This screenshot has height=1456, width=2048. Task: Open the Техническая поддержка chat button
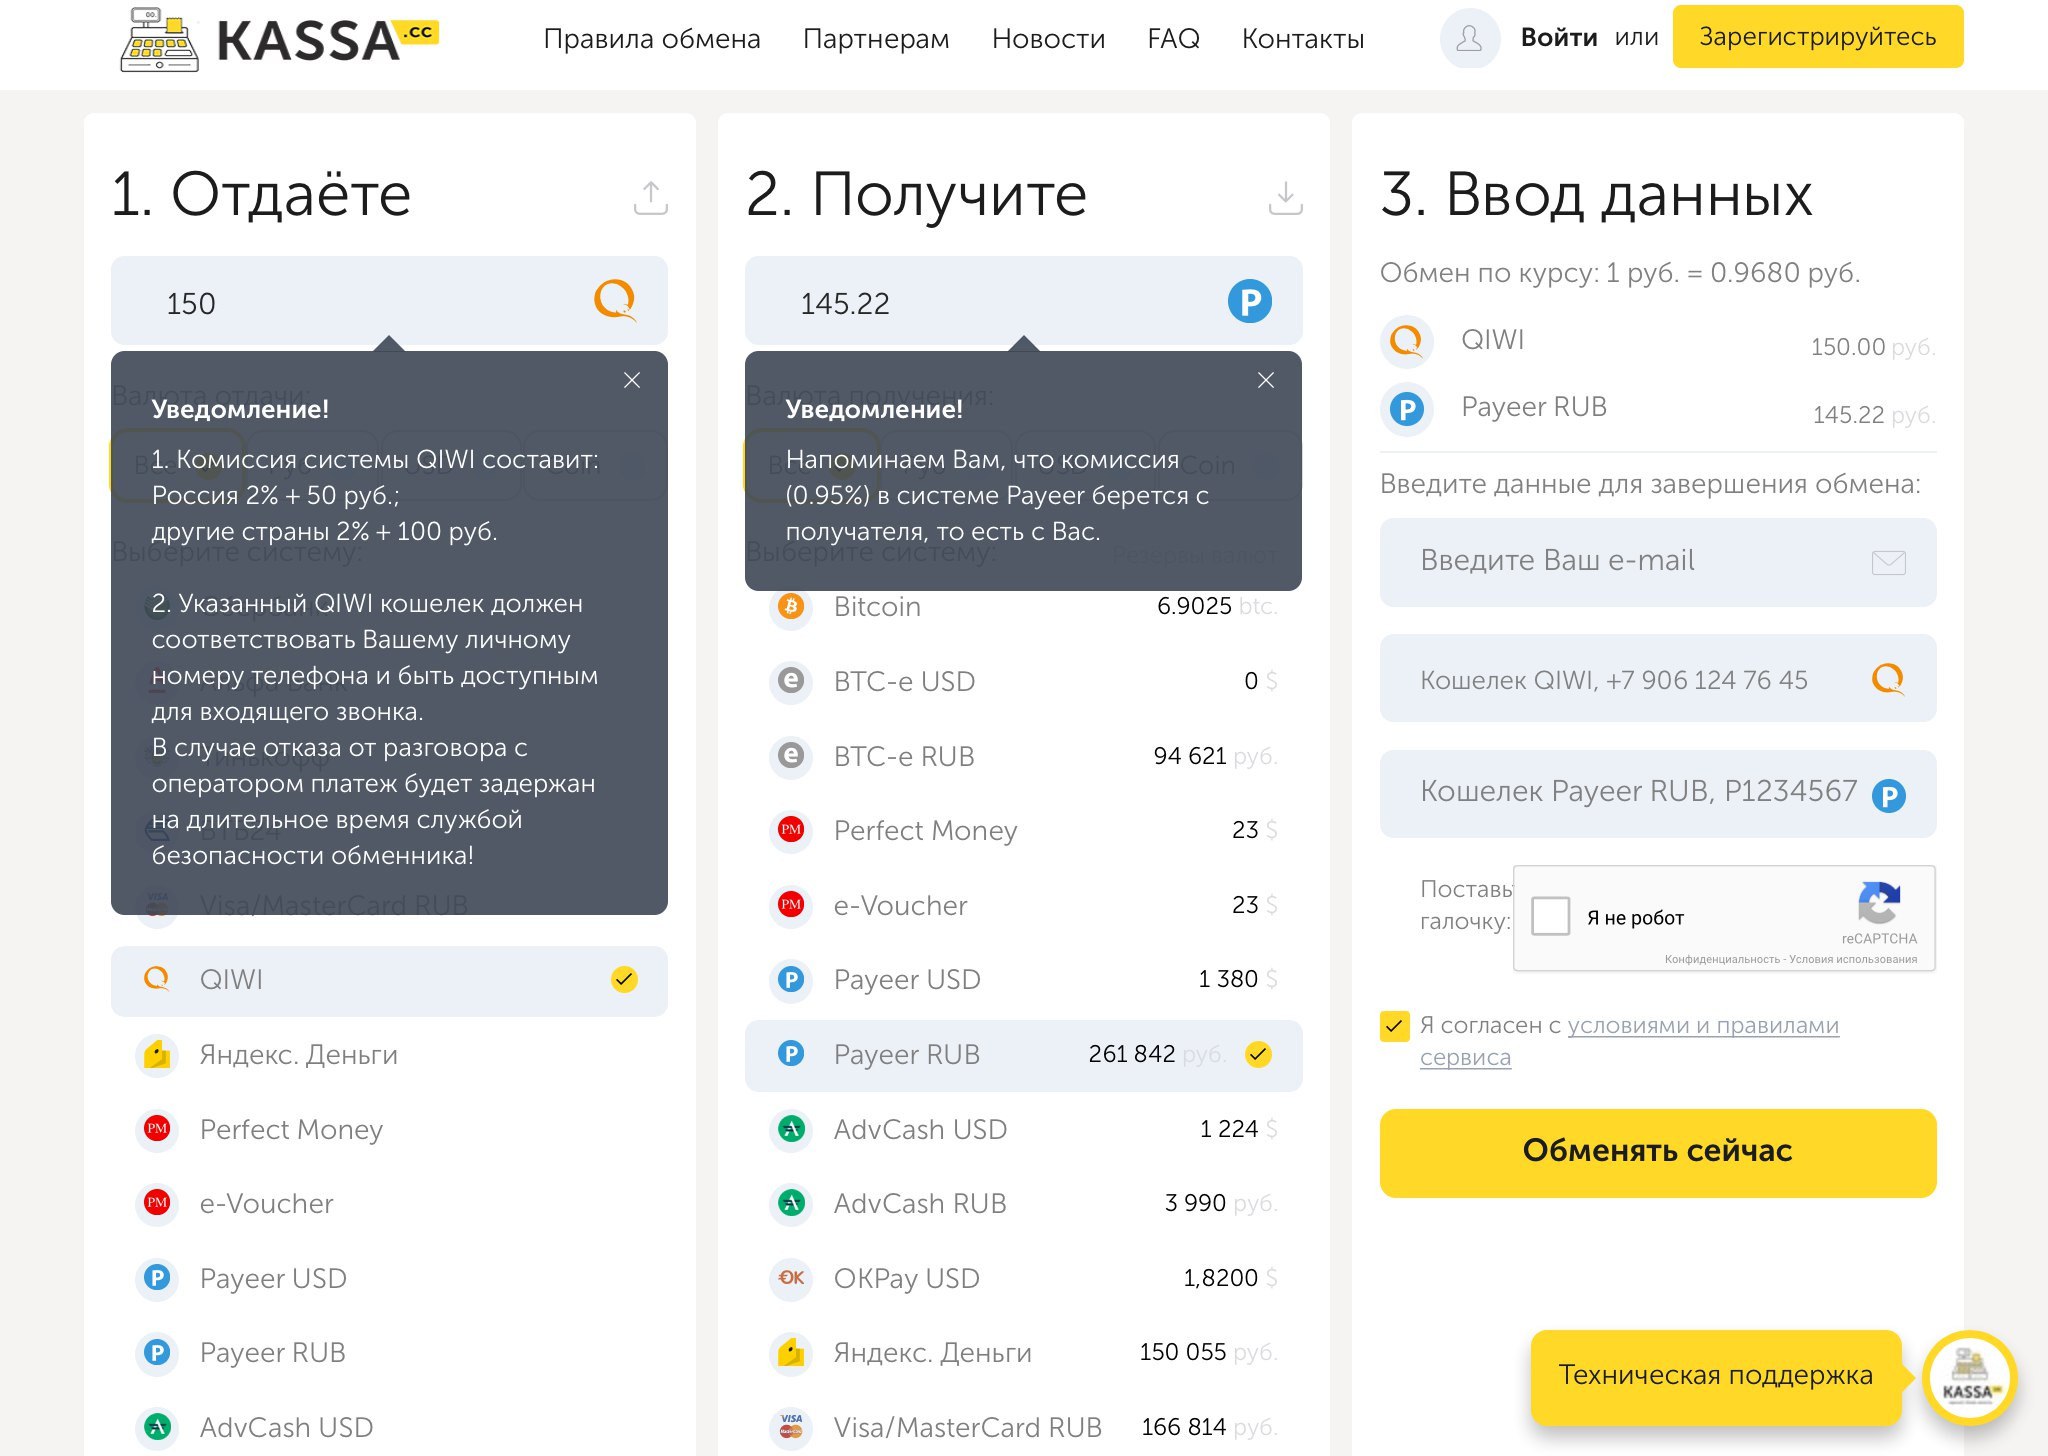tap(1715, 1376)
